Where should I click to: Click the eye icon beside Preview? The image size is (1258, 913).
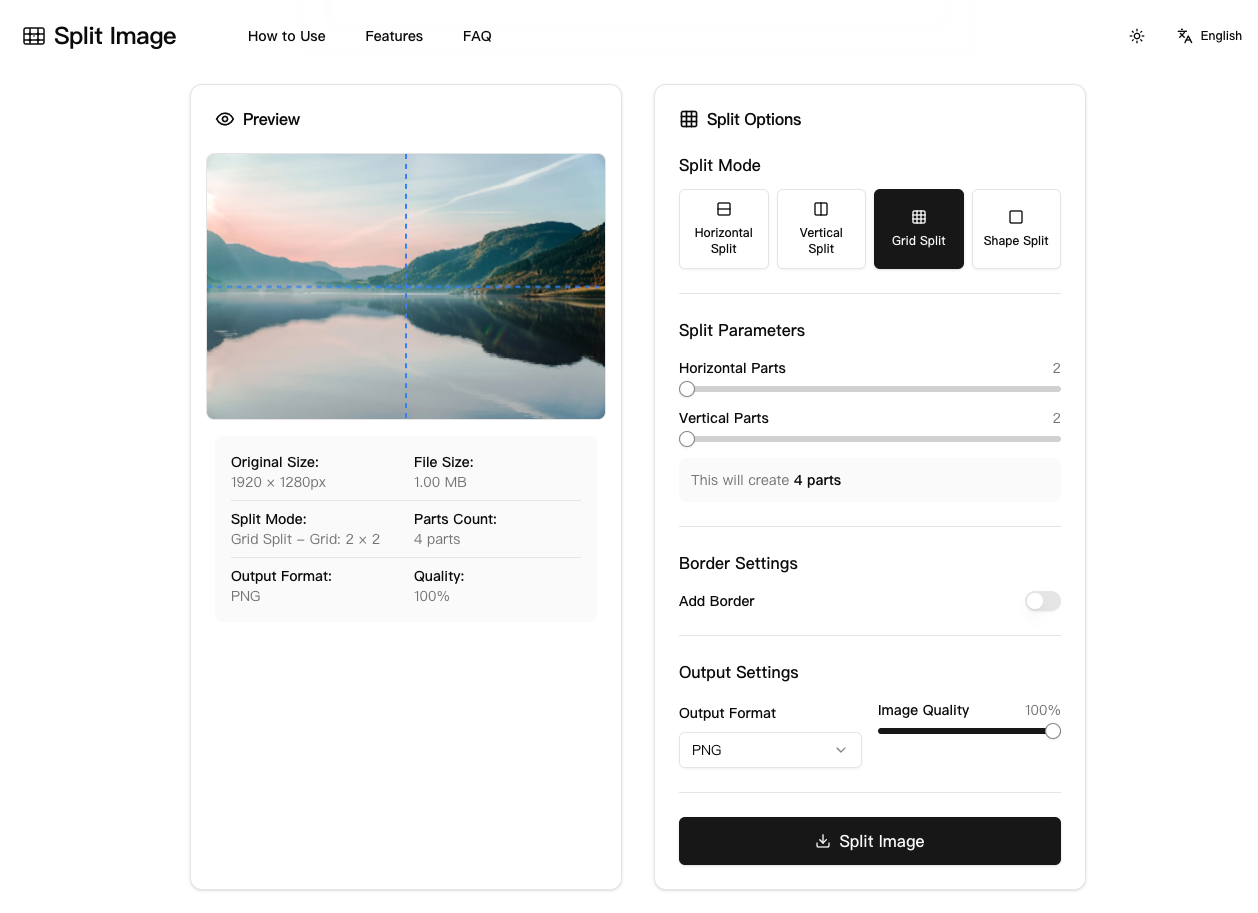225,119
